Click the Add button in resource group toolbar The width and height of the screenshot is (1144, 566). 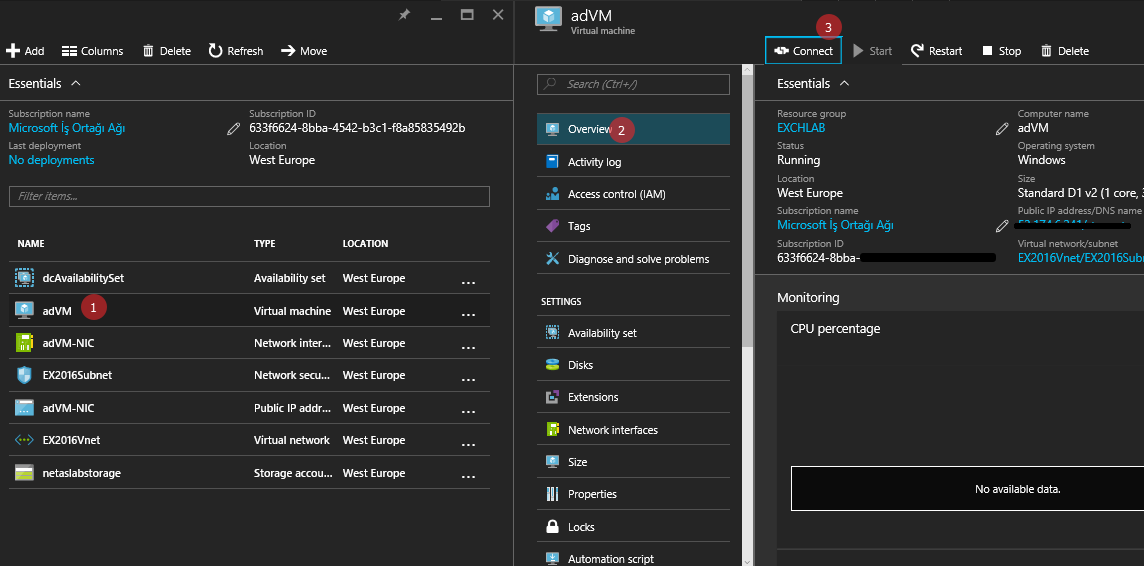(x=25, y=51)
